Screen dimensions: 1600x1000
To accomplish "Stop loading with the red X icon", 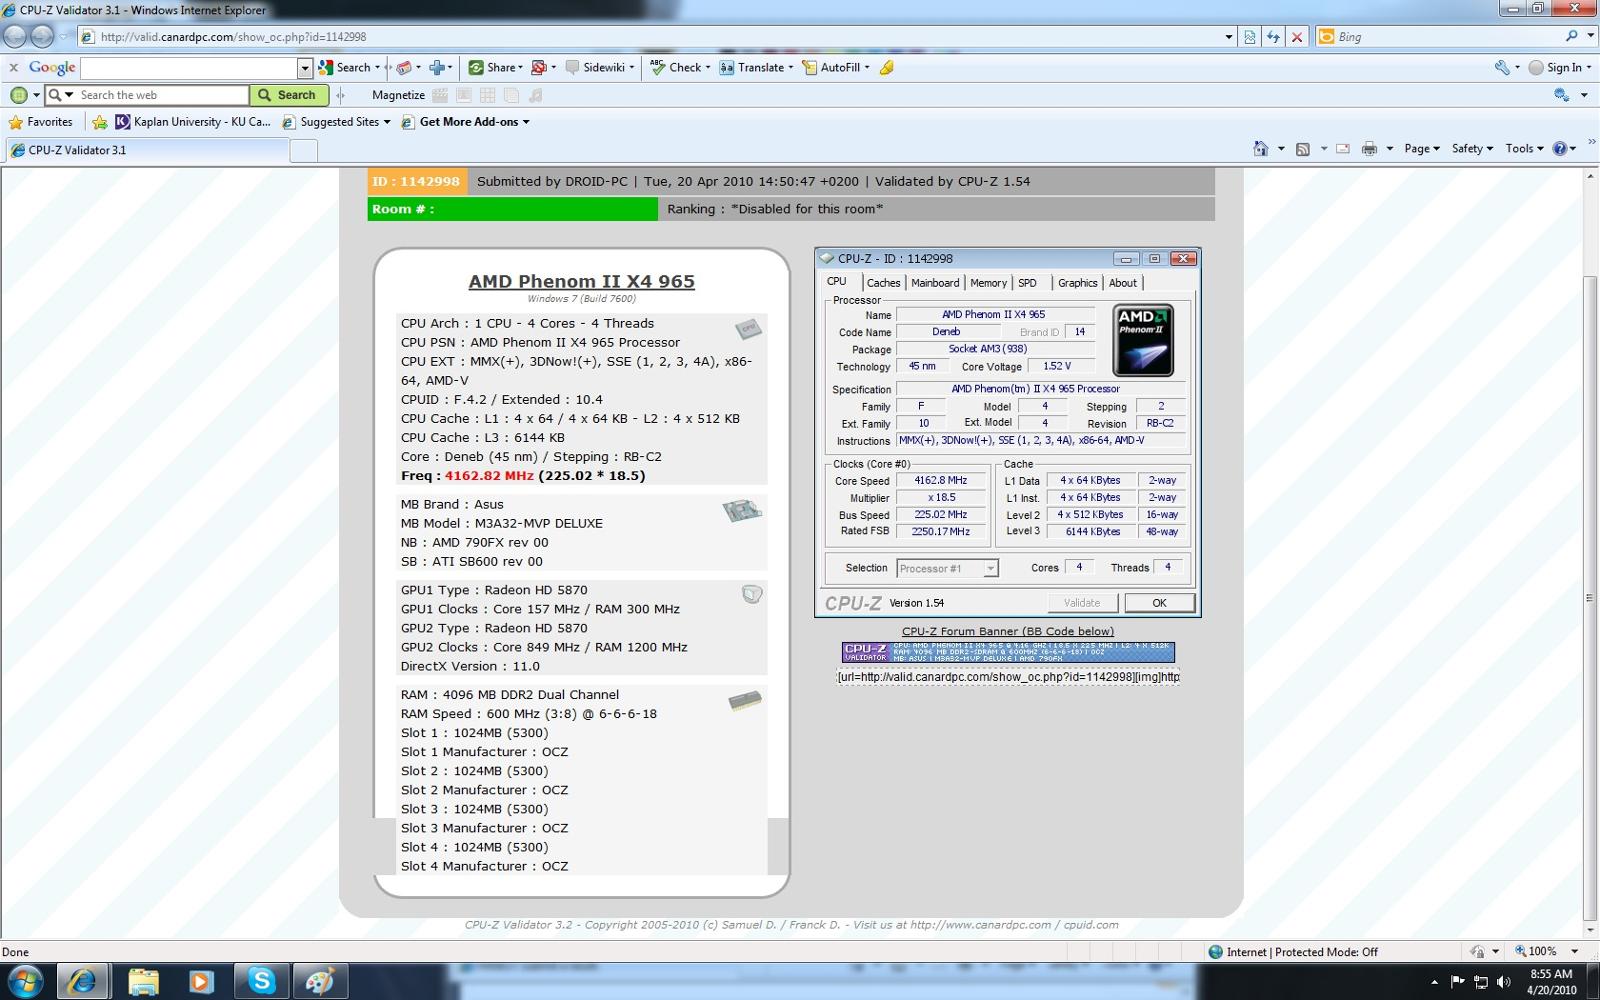I will pyautogui.click(x=1297, y=37).
